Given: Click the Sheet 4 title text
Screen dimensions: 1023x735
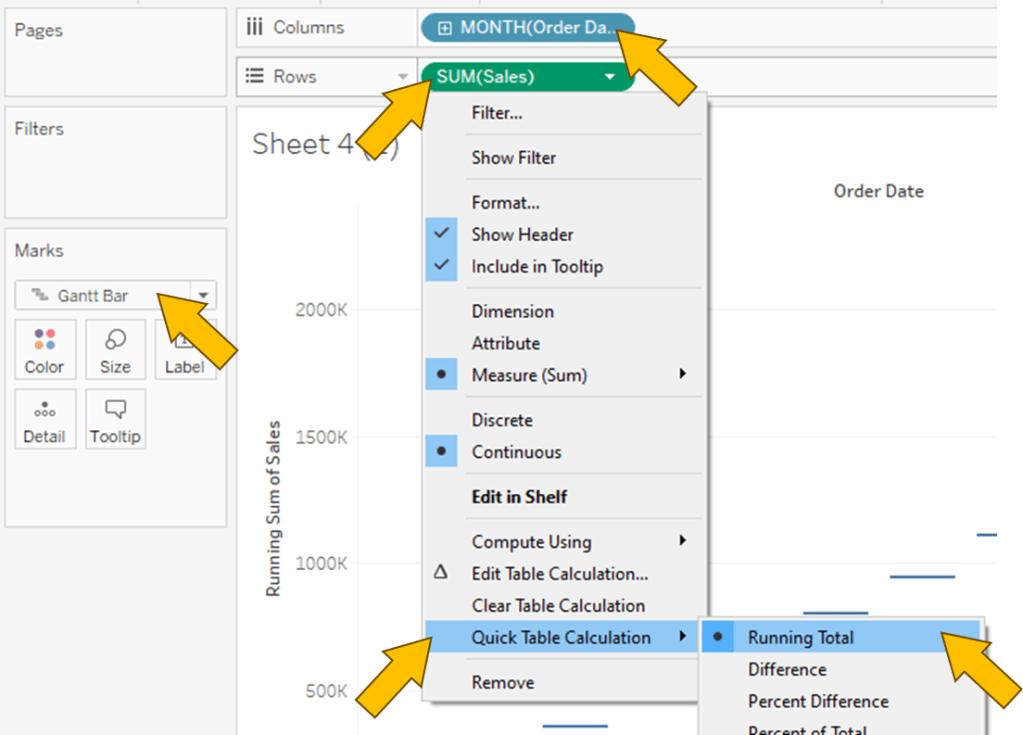Looking at the screenshot, I should (305, 145).
